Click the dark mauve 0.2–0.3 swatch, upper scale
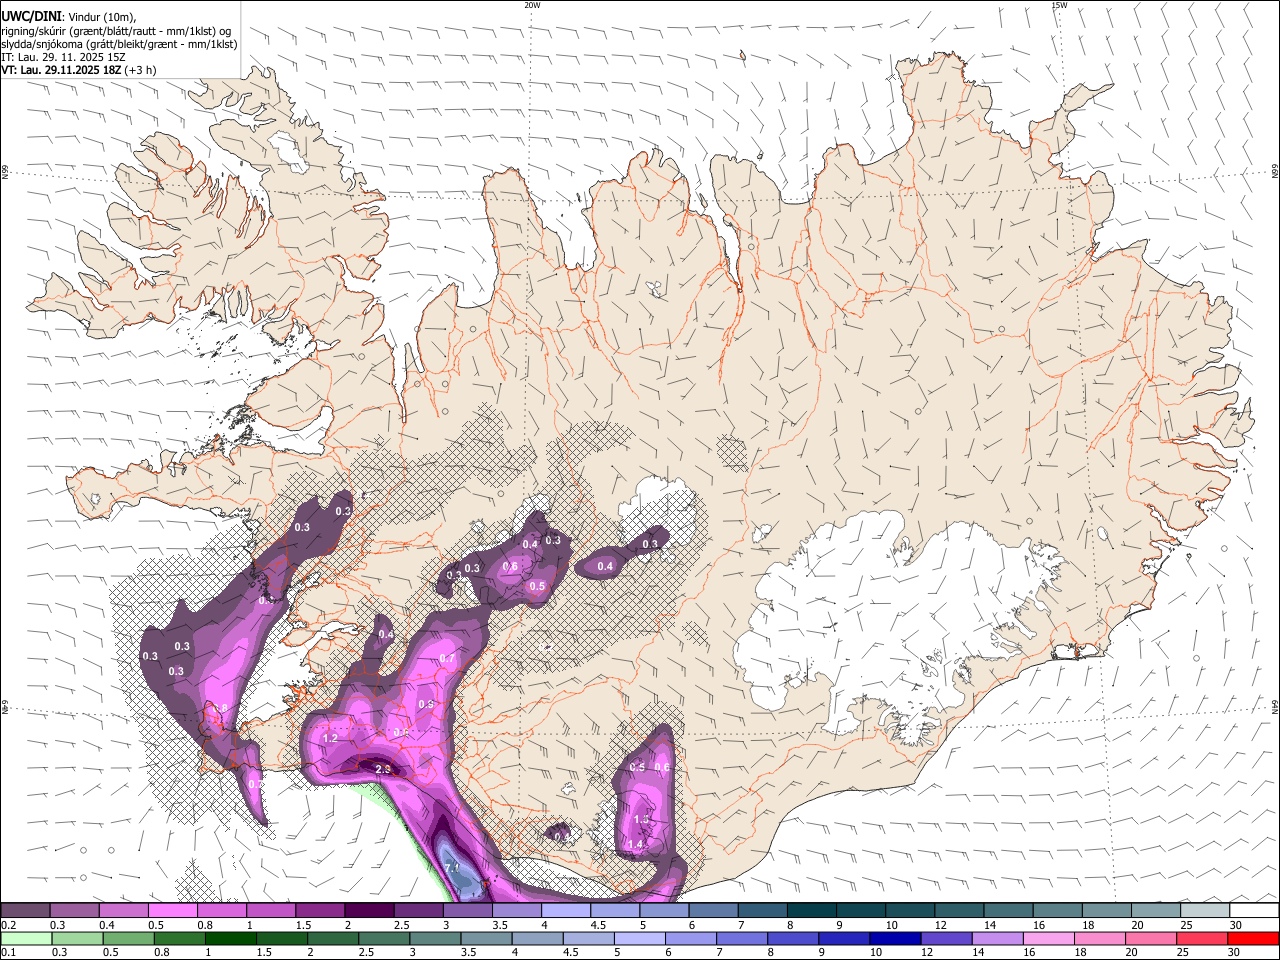This screenshot has width=1280, height=960. tap(25, 910)
